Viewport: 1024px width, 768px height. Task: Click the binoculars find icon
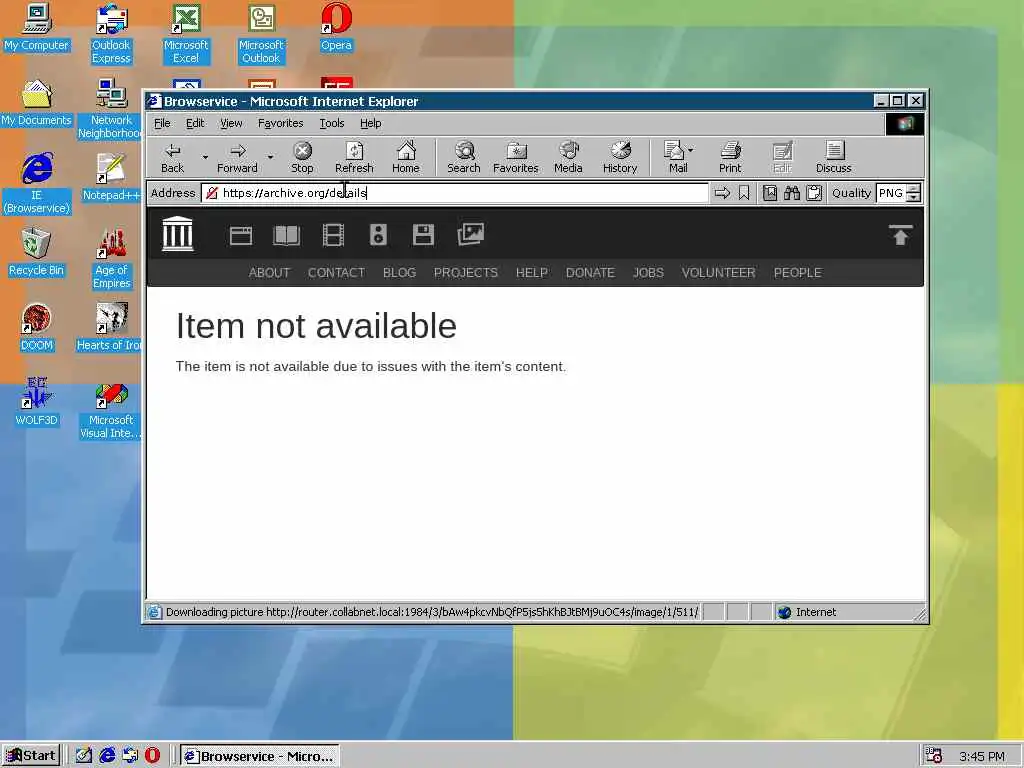[792, 193]
